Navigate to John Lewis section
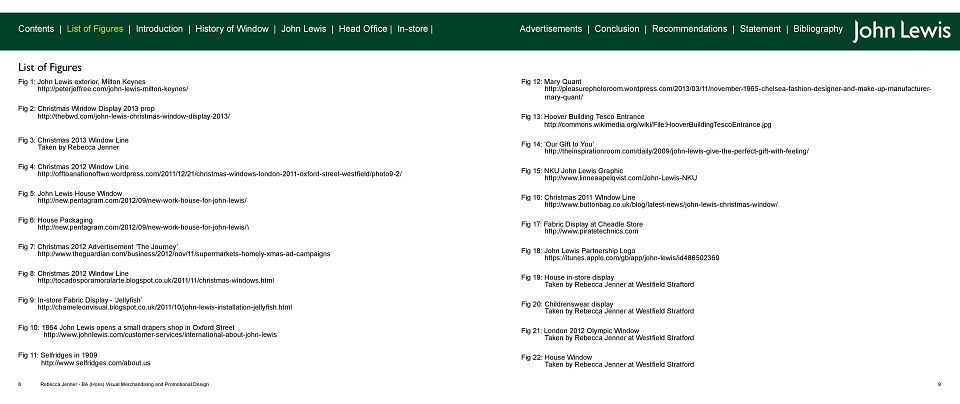960x404 pixels. pos(304,29)
